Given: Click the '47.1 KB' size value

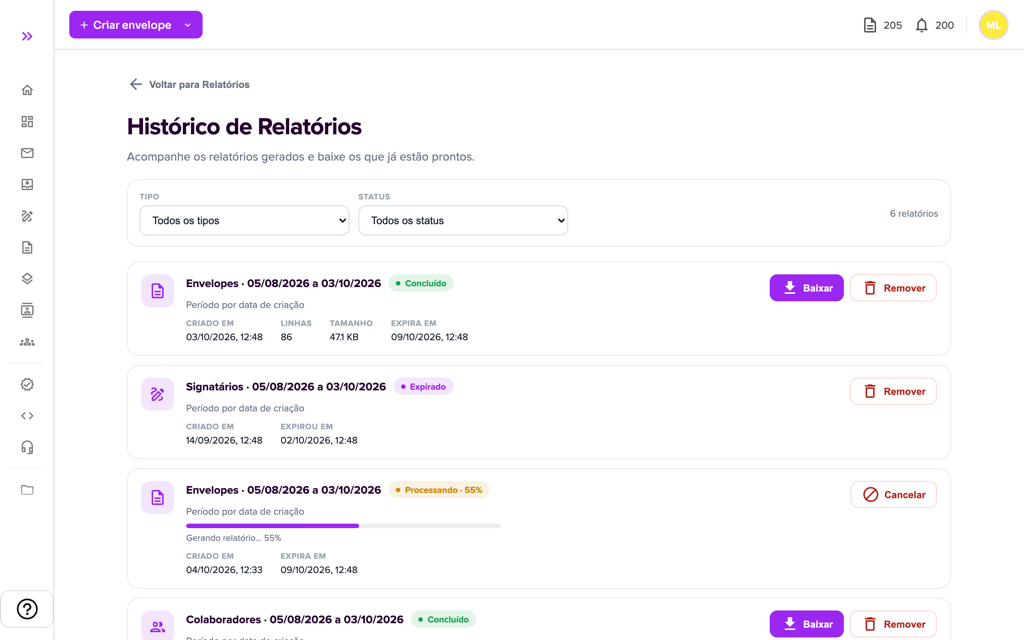Looking at the screenshot, I should tap(344, 337).
